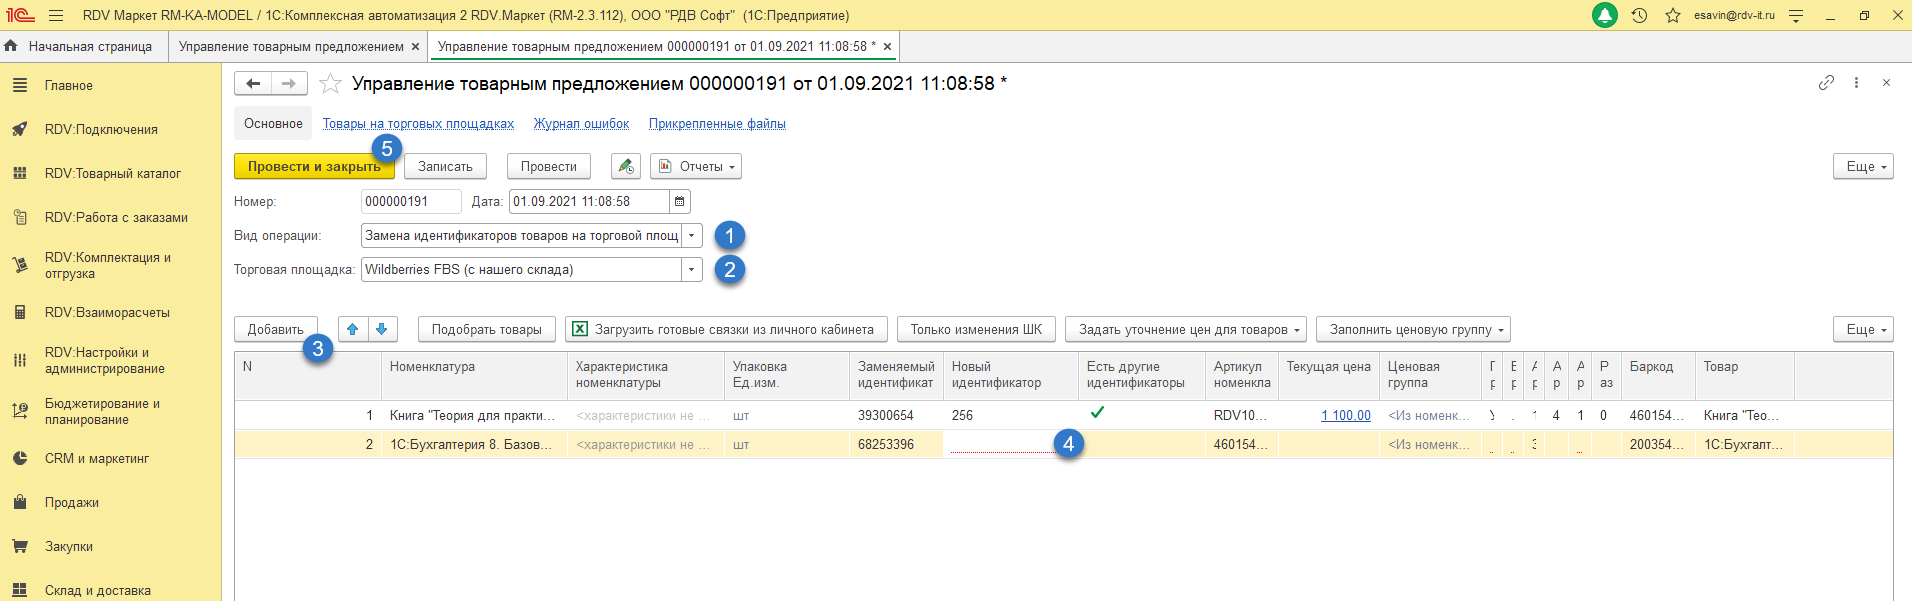Click Только изменения ШК button
1912x601 pixels.
tap(976, 329)
